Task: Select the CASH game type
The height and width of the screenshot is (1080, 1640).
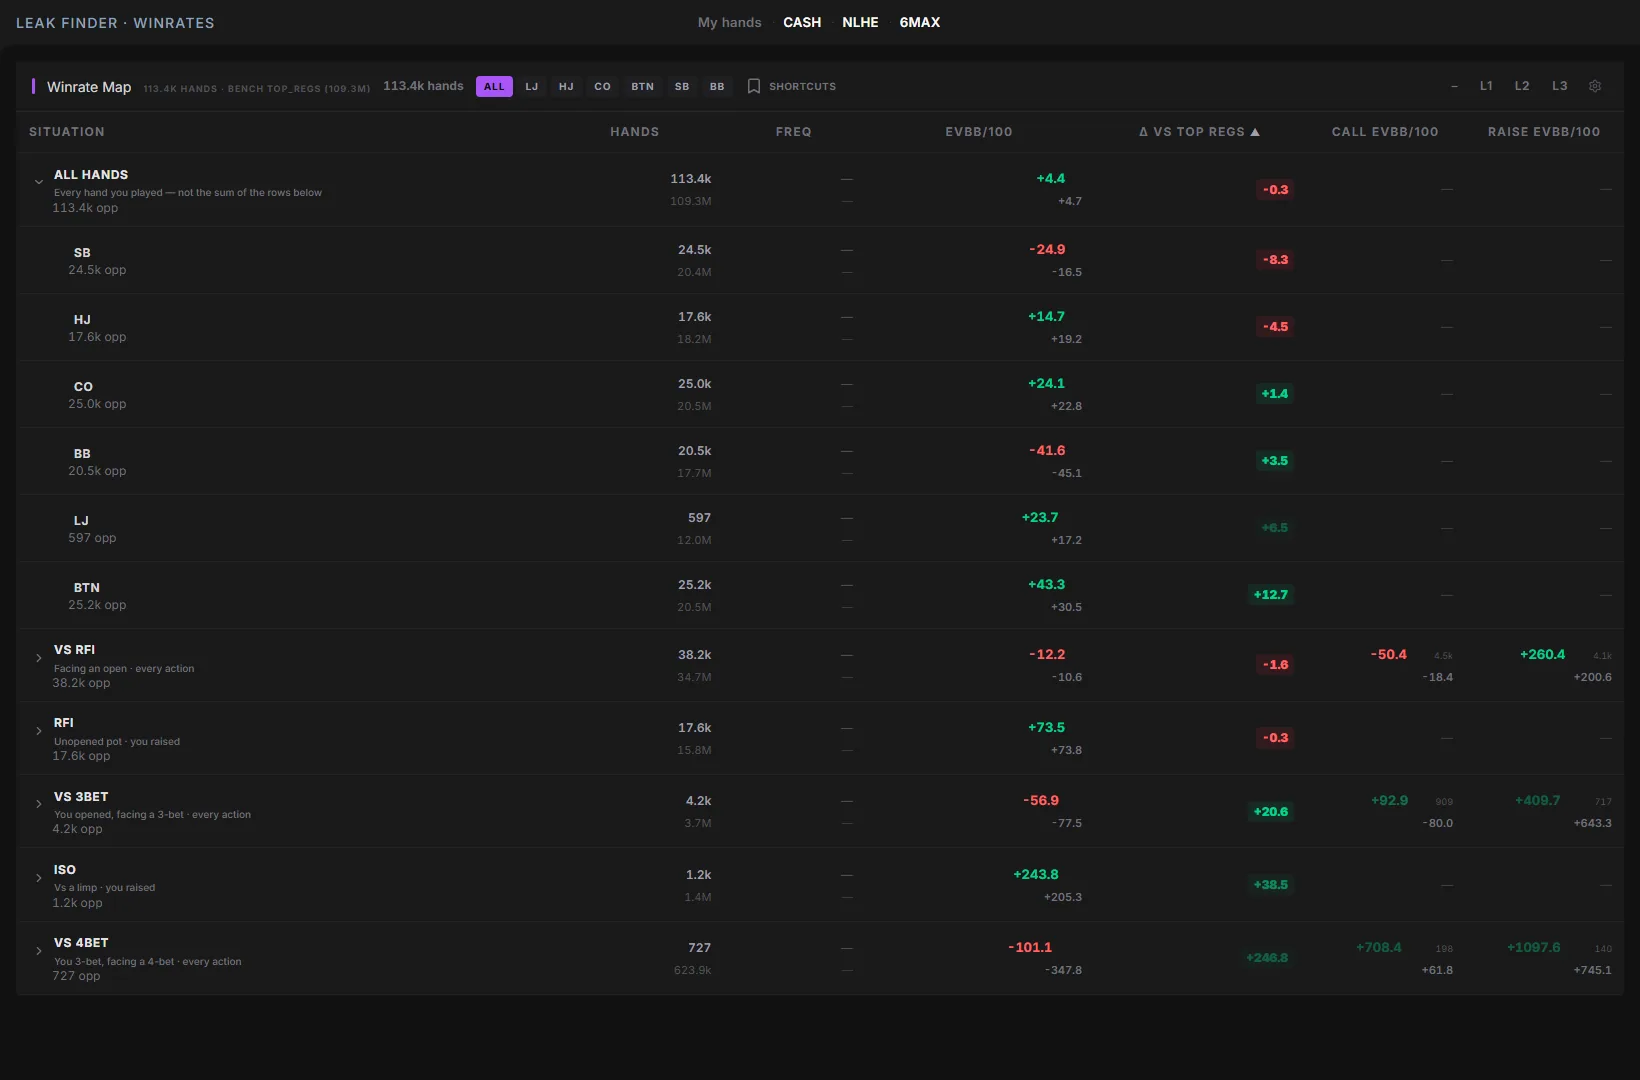Action: 802,22
